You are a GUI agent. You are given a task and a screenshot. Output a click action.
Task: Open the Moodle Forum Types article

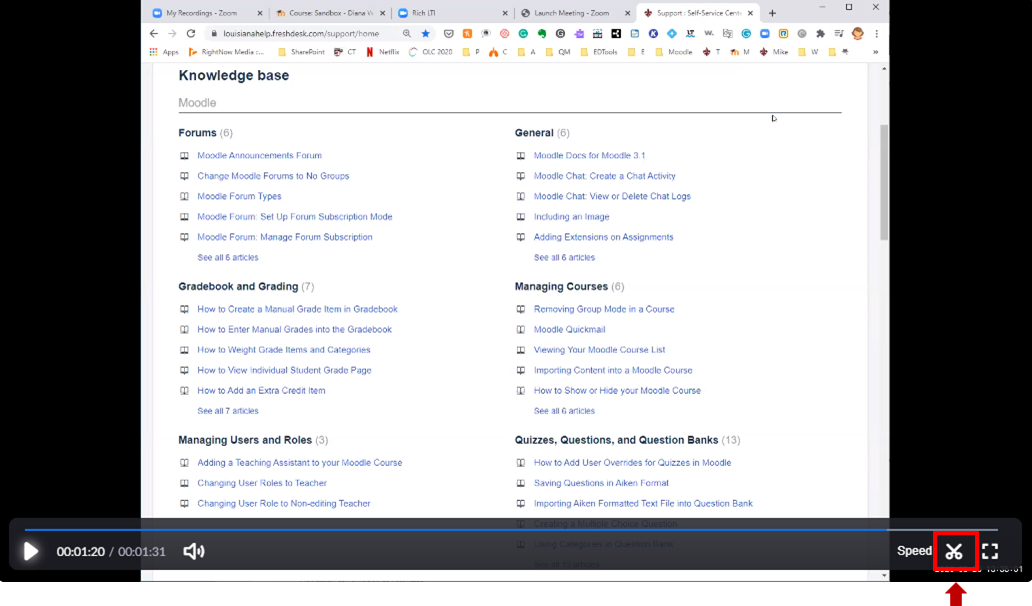239,196
